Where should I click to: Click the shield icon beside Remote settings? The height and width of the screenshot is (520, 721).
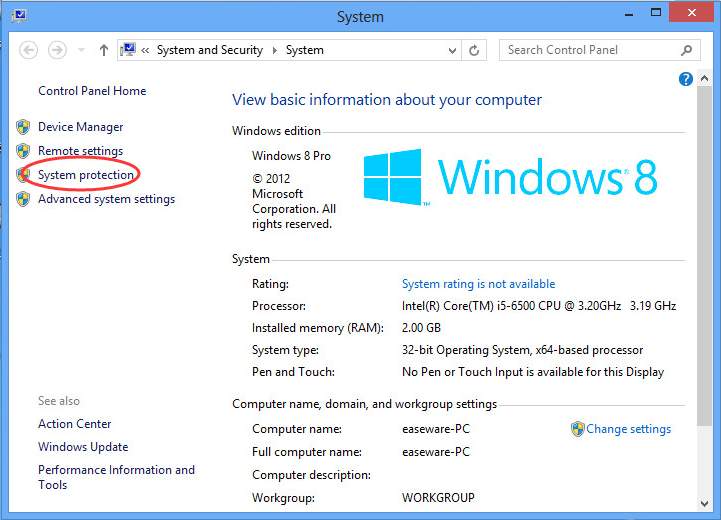coord(23,151)
